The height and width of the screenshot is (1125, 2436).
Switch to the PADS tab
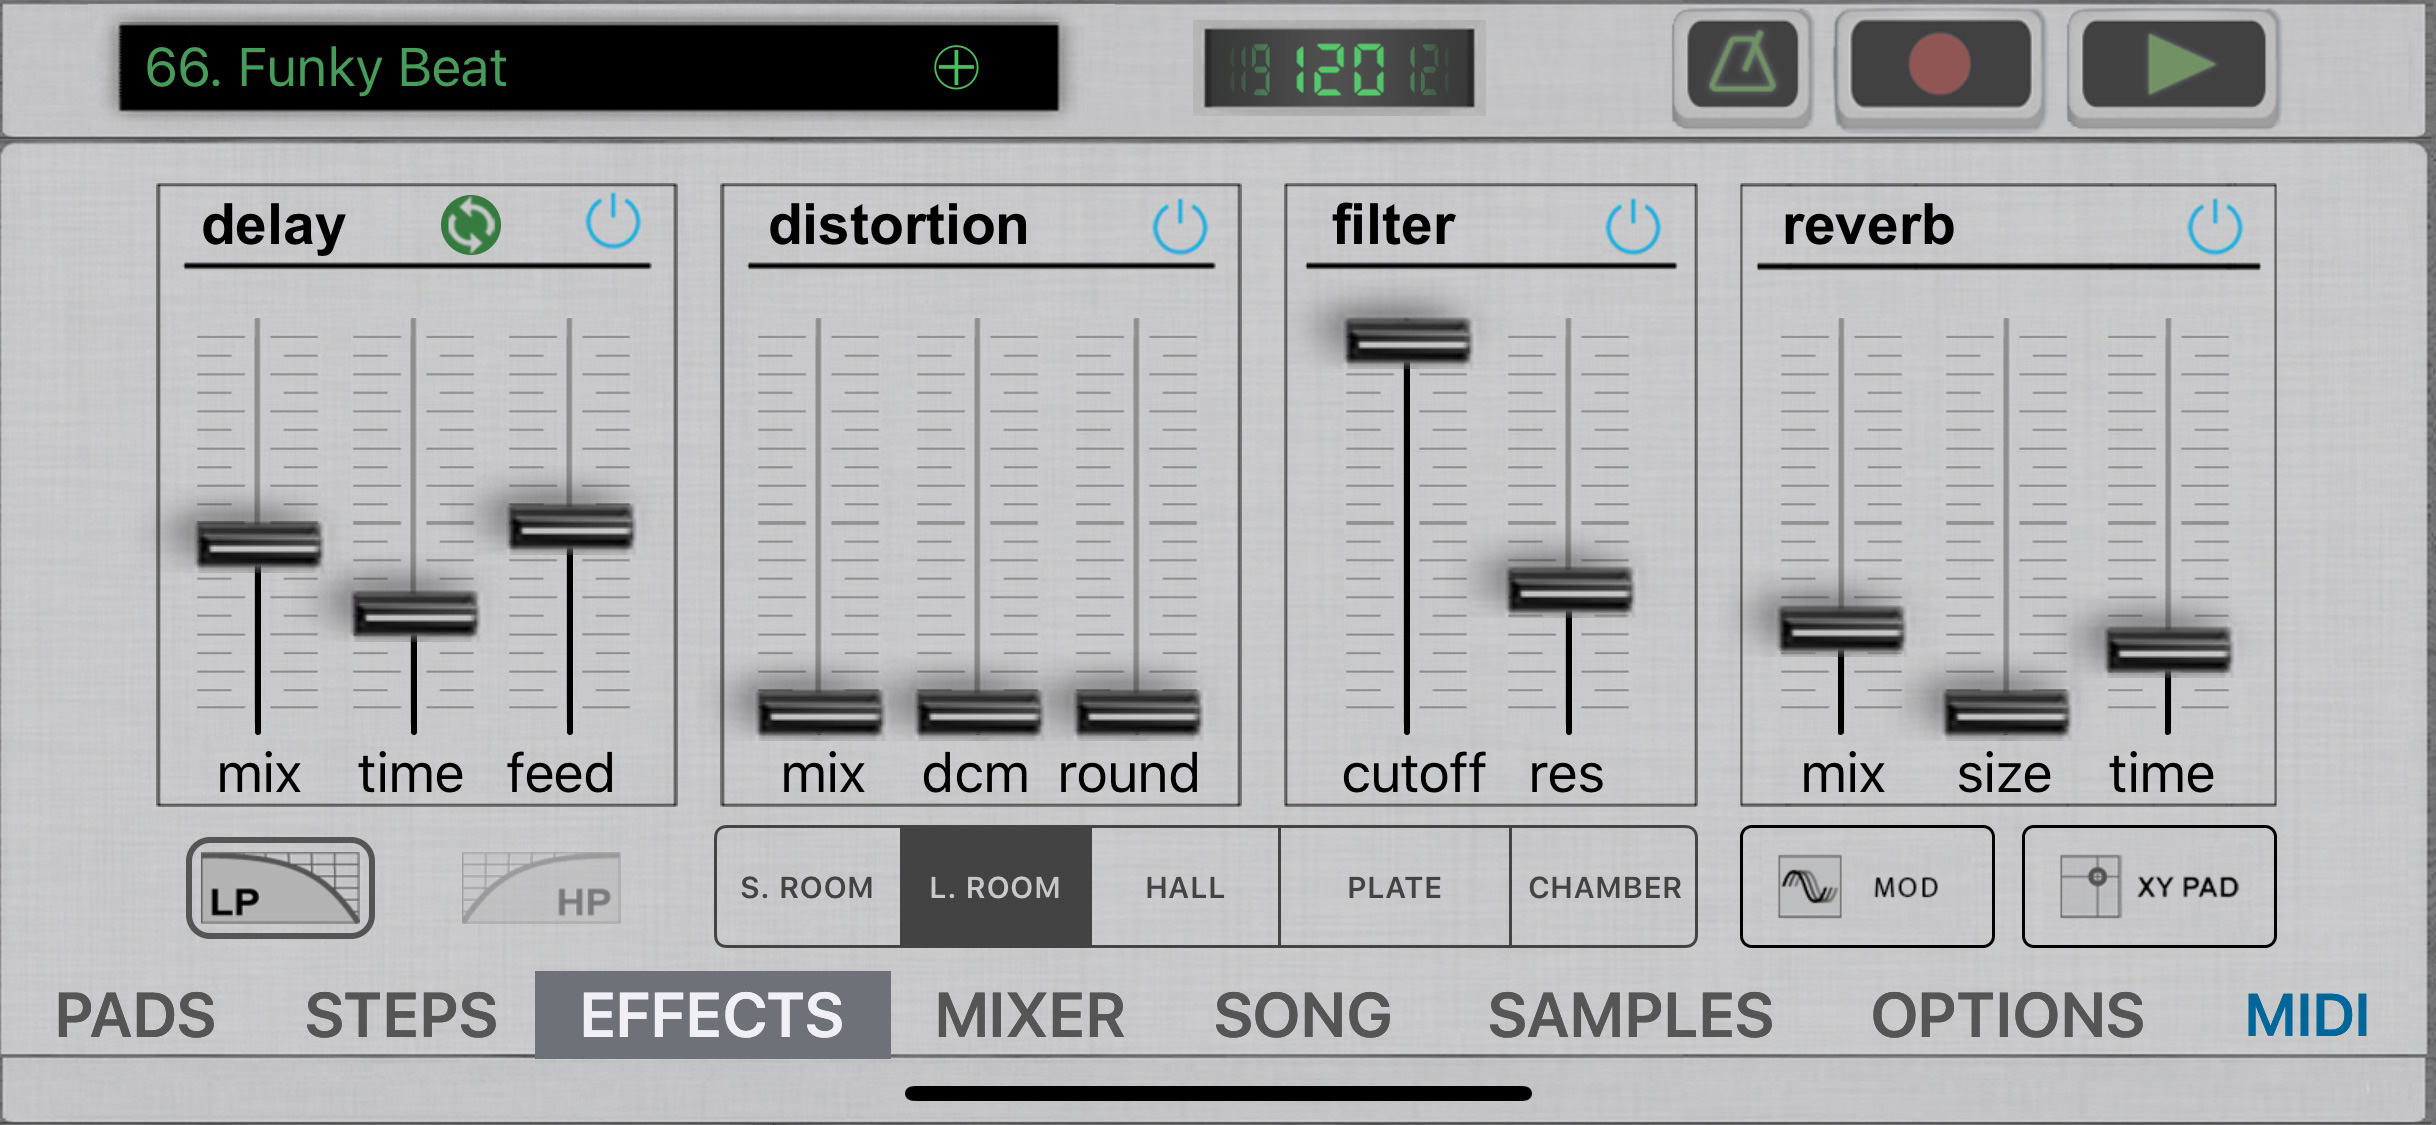pyautogui.click(x=135, y=1015)
